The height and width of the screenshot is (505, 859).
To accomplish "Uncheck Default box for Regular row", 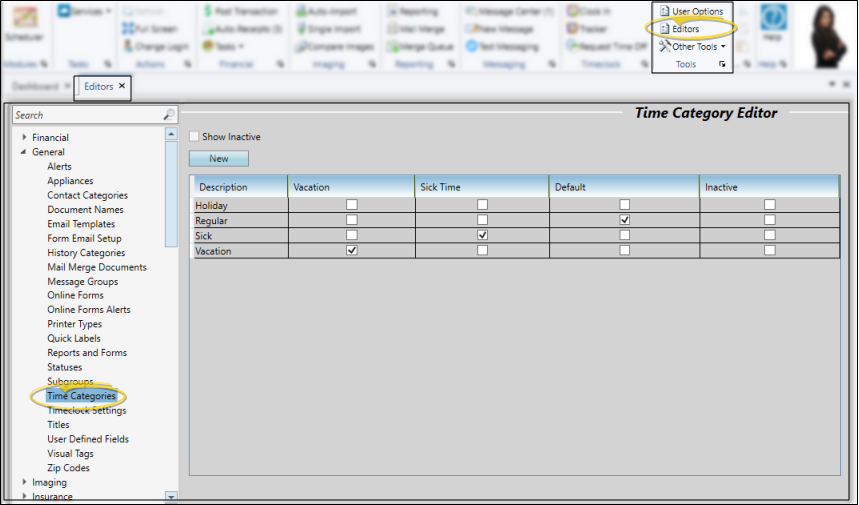I will [624, 220].
